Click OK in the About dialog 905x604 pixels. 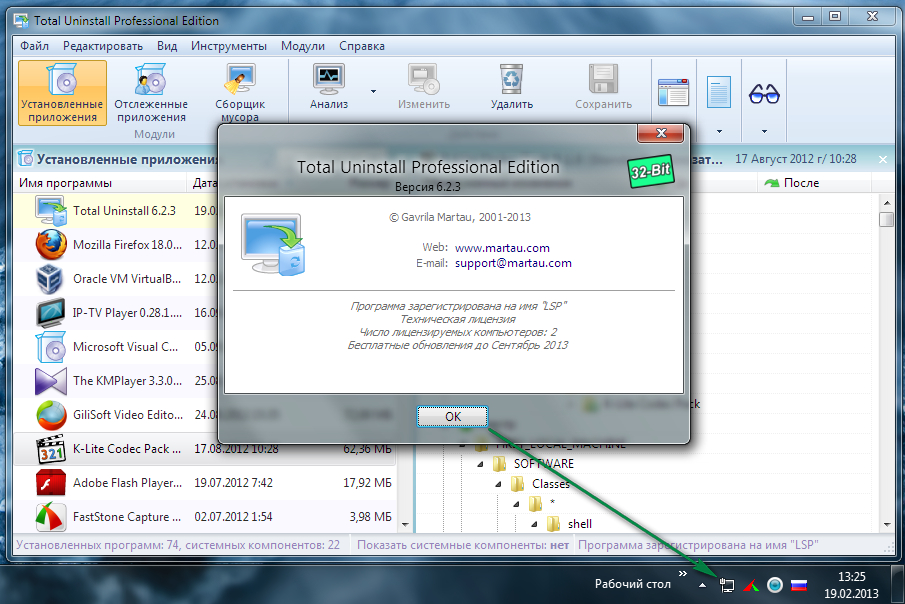tap(452, 416)
